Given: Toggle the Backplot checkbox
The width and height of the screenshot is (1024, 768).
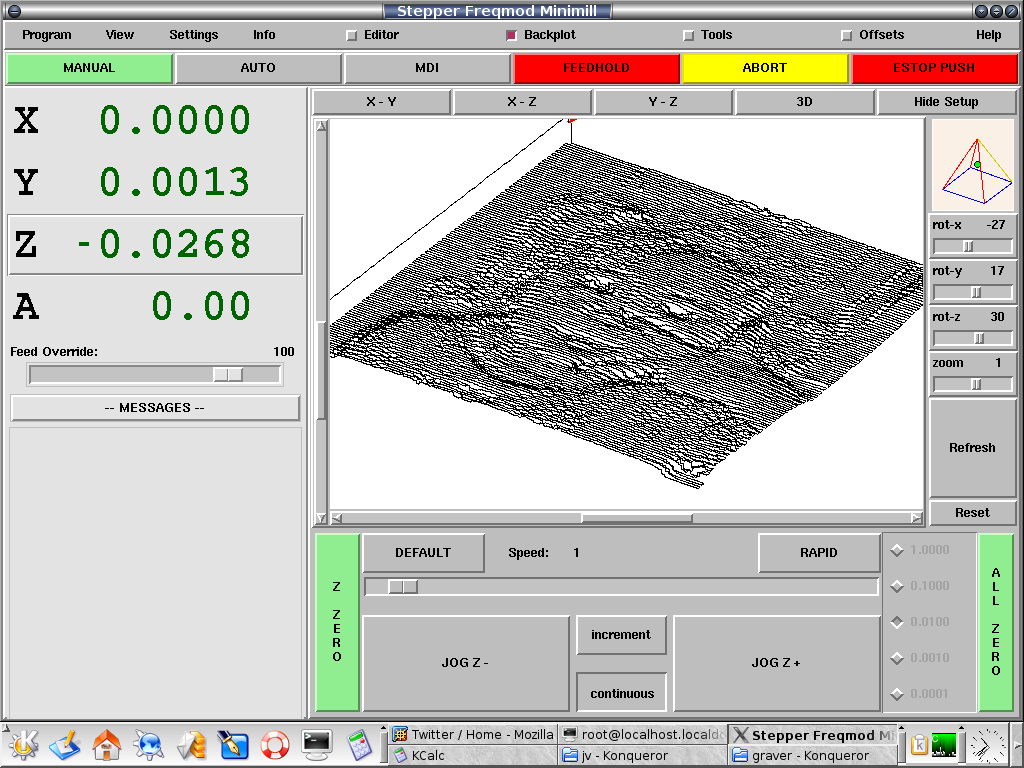Looking at the screenshot, I should 512,35.
